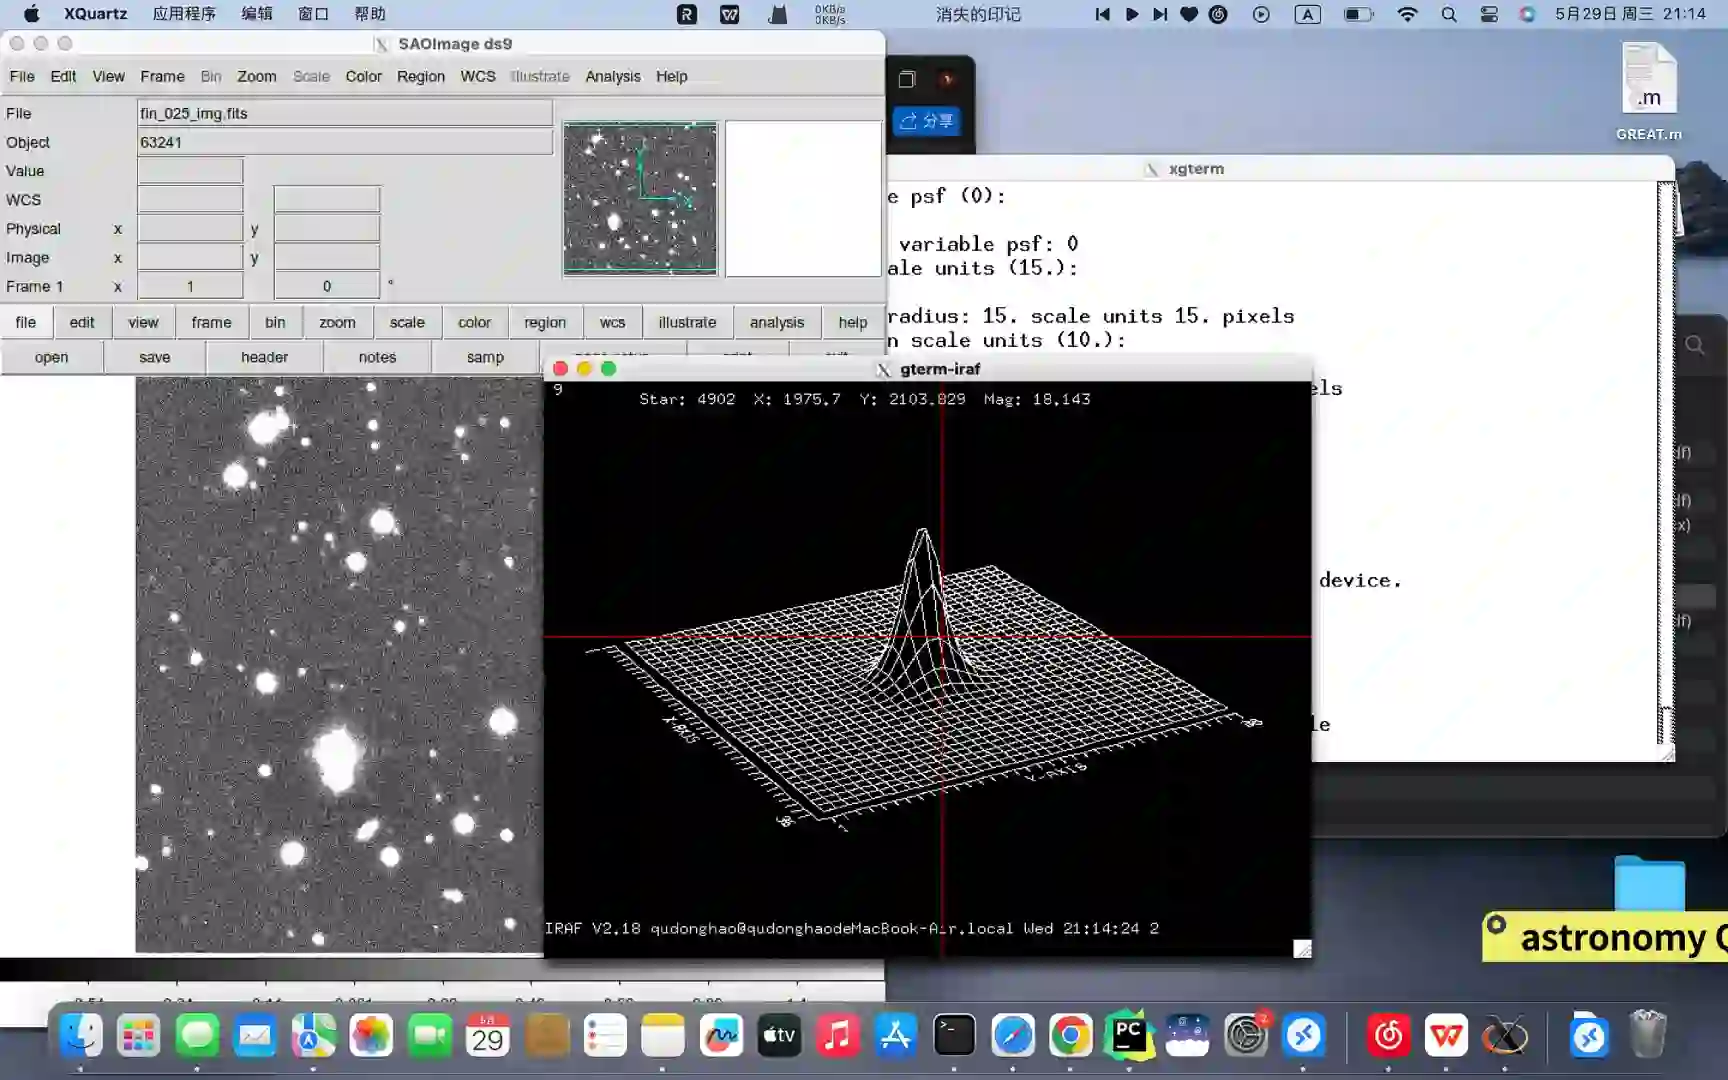Click the File name field in DS9
The width and height of the screenshot is (1728, 1080).
tap(345, 113)
